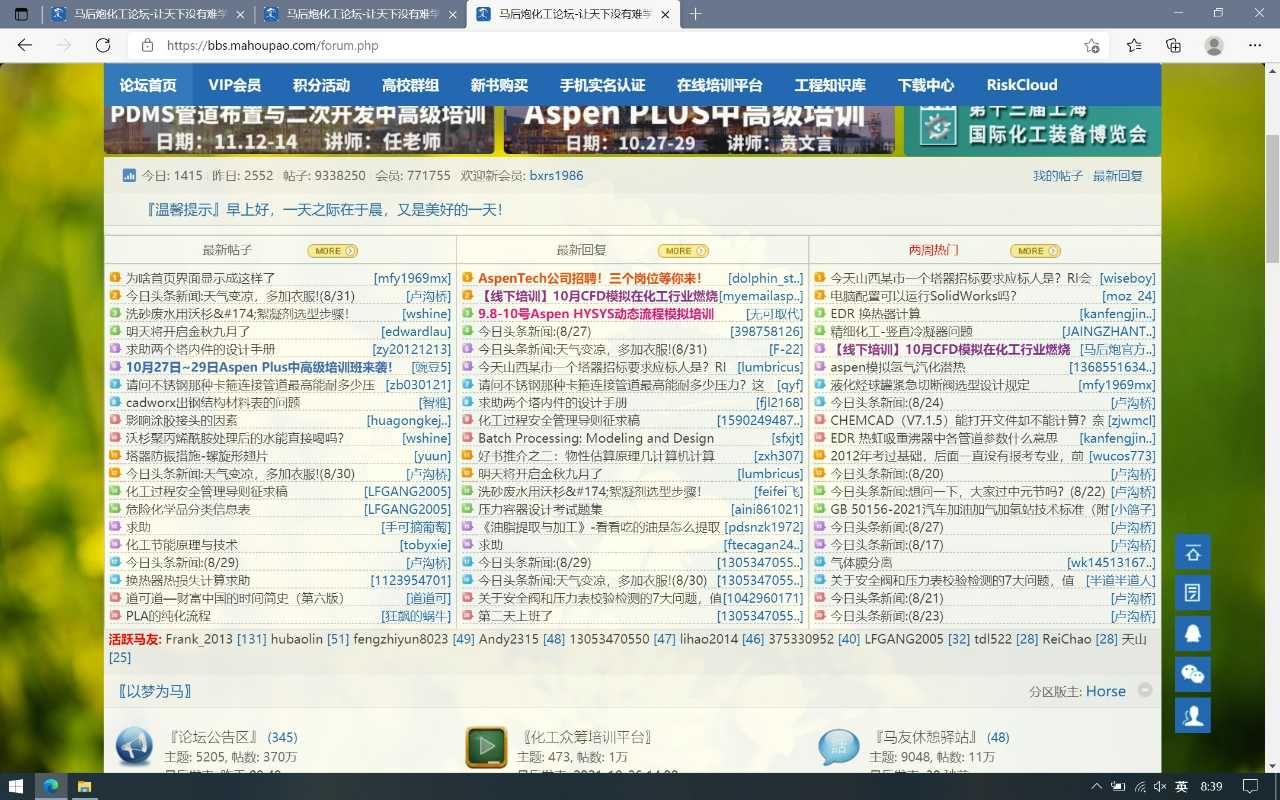The image size is (1280, 800).
Task: Click the user contact floating sidebar icon
Action: pos(1193,715)
